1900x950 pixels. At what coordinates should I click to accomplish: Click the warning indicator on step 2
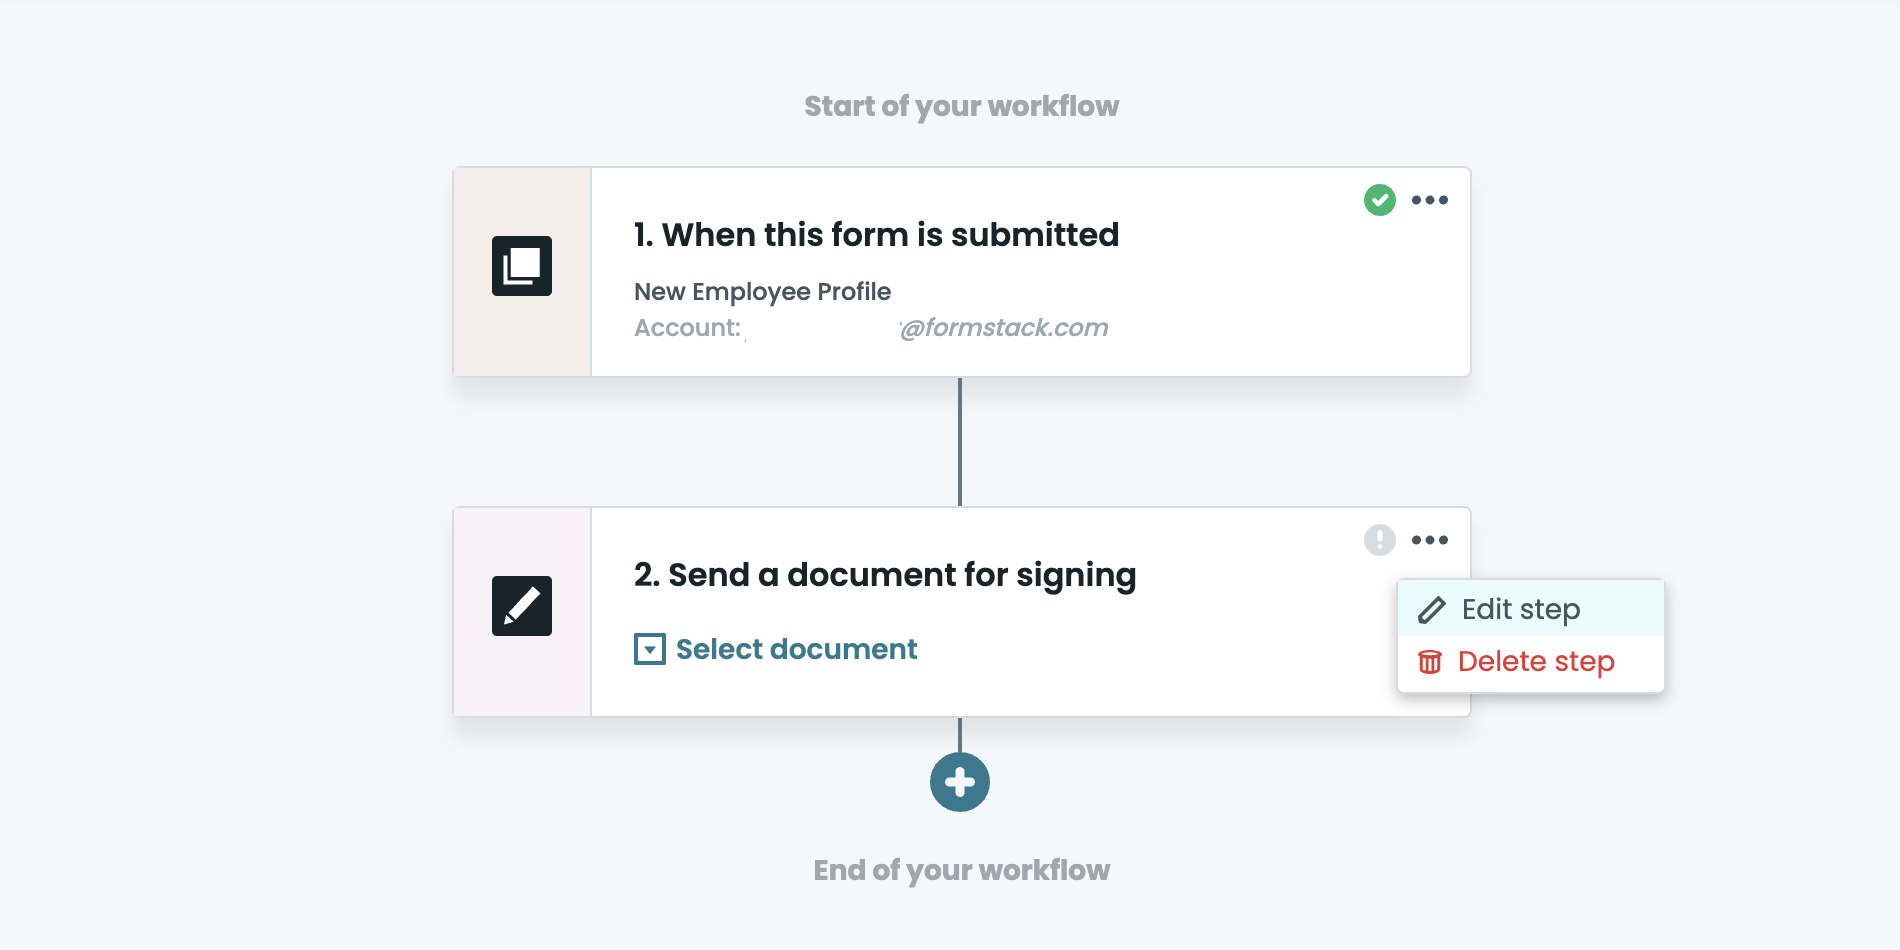1379,540
